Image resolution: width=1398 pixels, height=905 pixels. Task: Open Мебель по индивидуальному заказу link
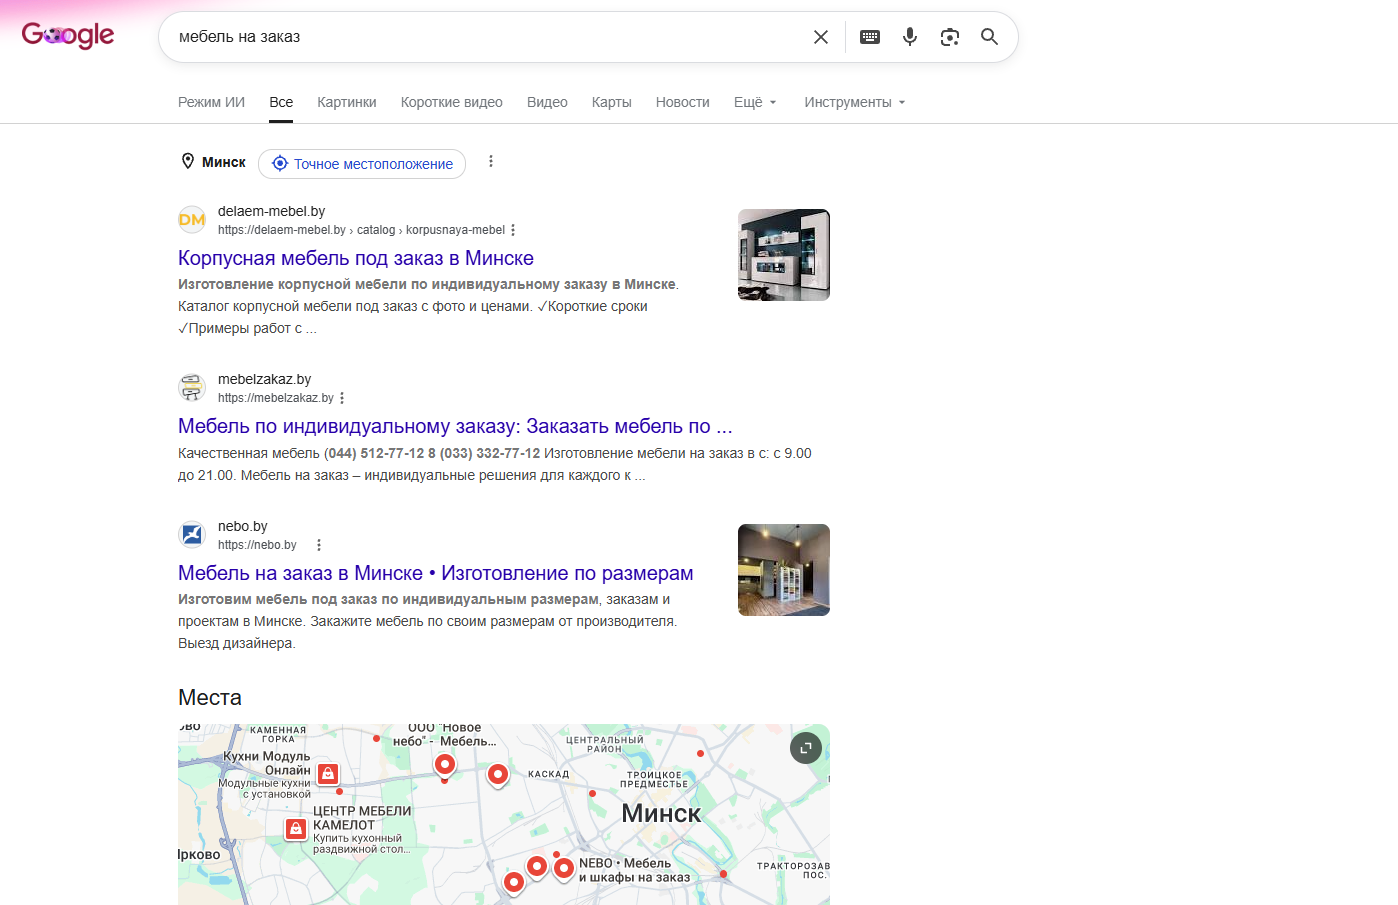coord(455,426)
